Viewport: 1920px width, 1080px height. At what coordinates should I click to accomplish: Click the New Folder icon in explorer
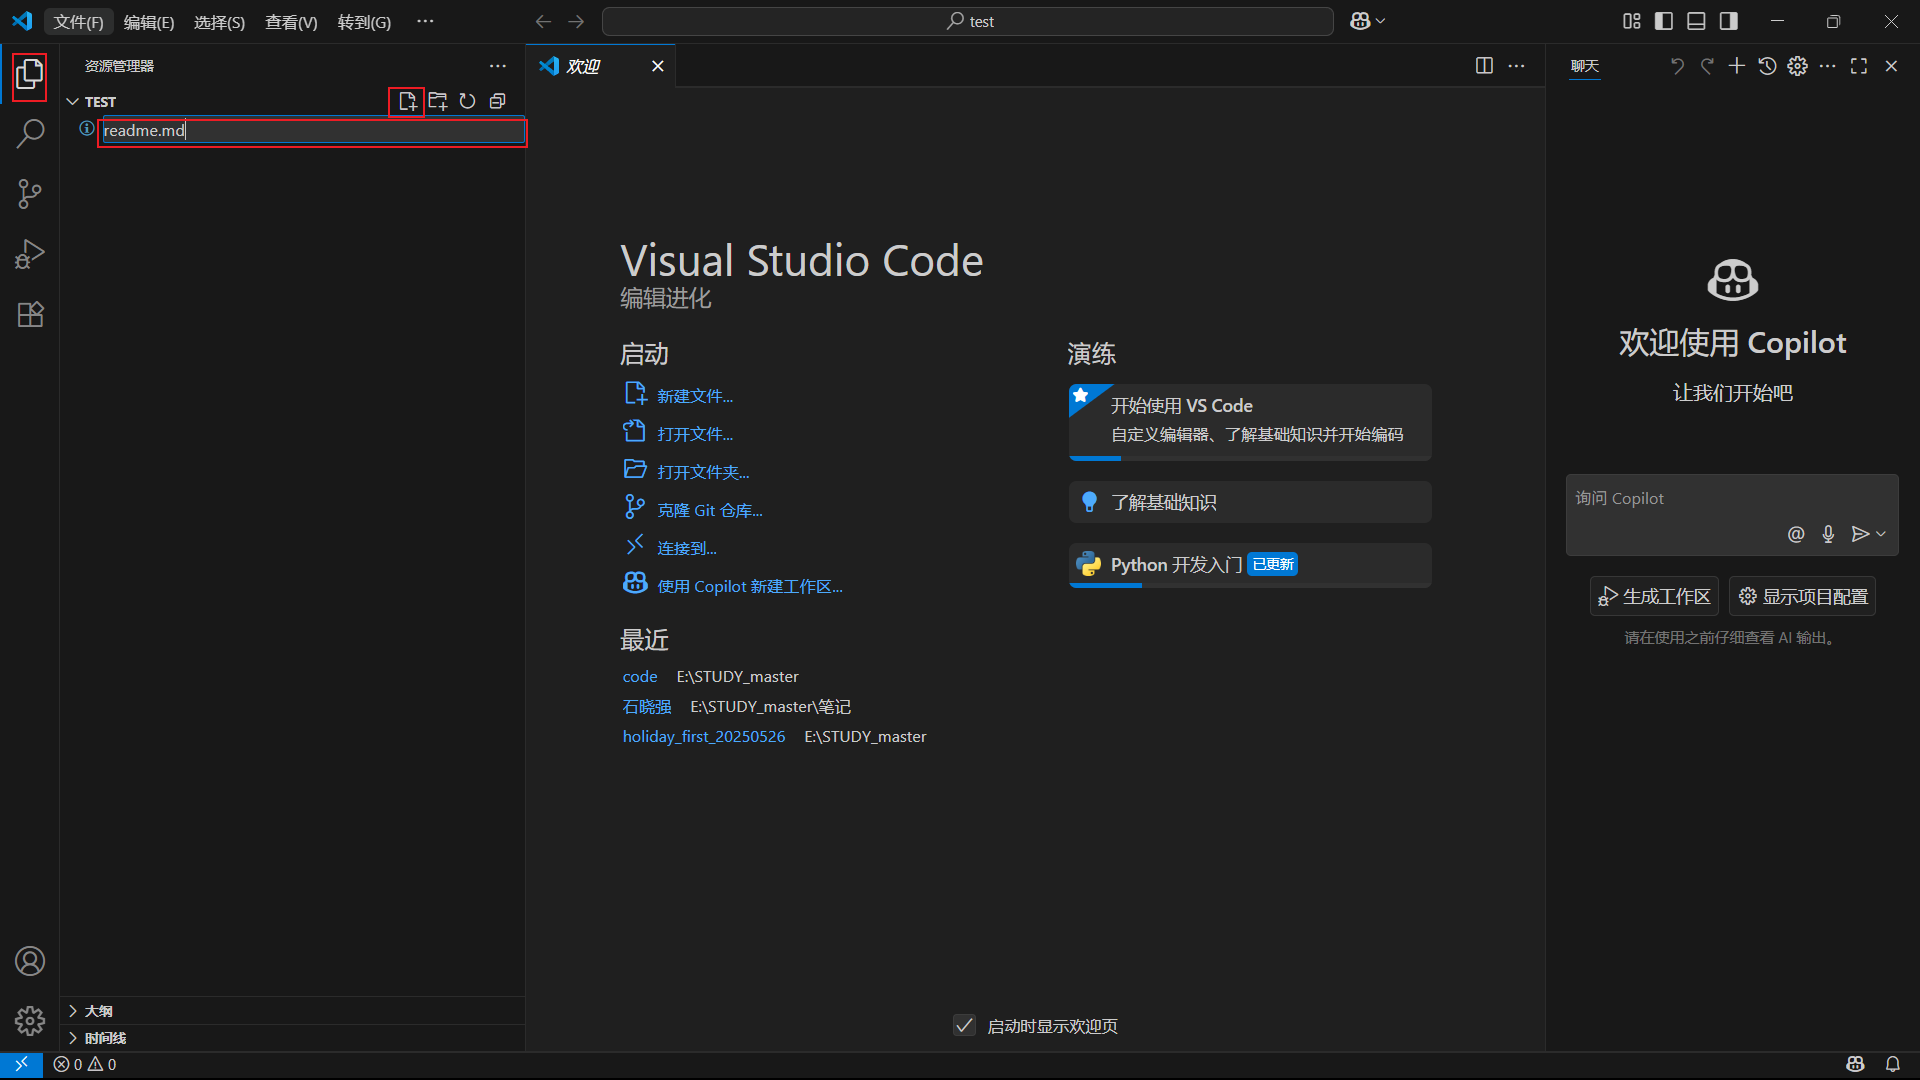point(437,101)
